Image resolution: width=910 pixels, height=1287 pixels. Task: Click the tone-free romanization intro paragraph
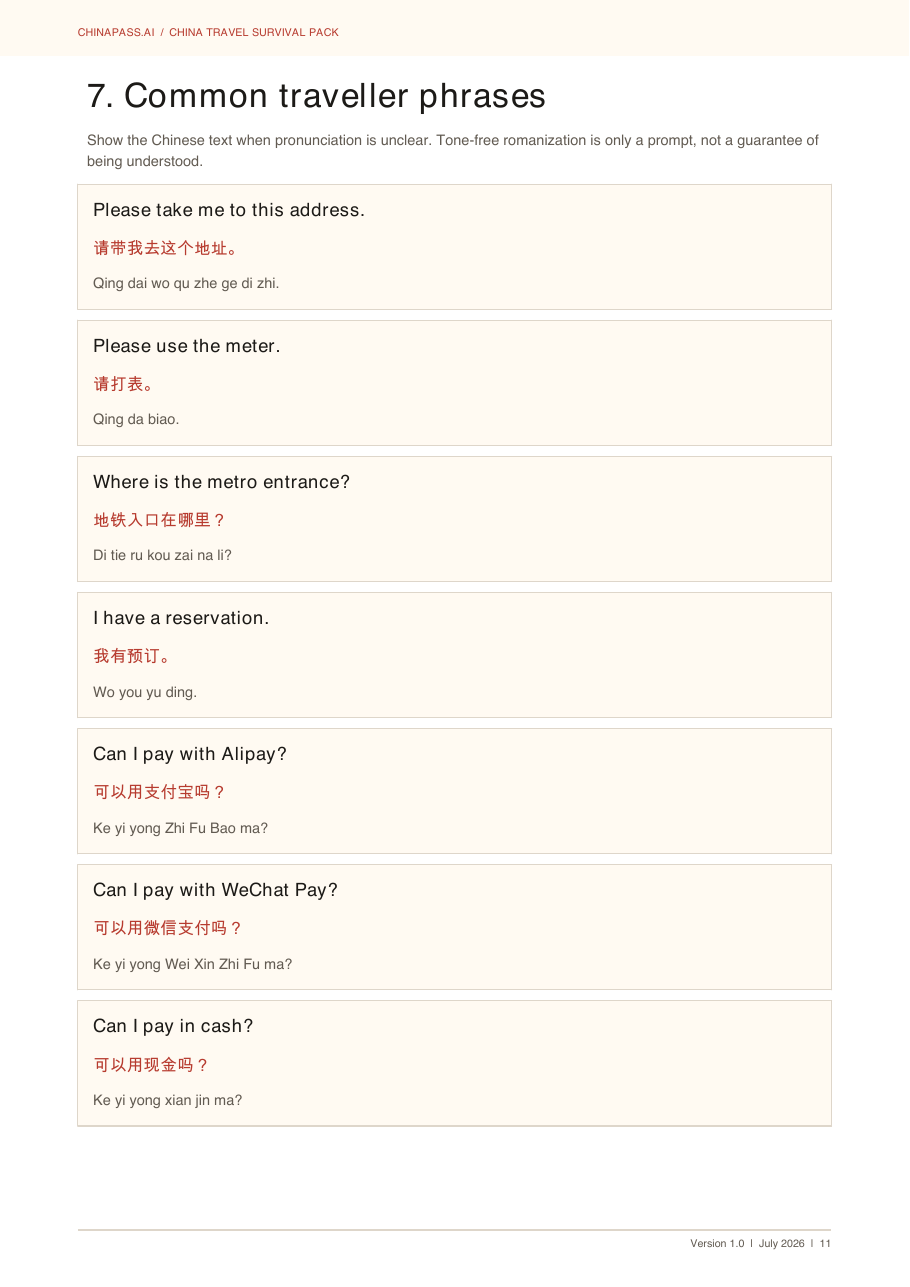tap(453, 150)
